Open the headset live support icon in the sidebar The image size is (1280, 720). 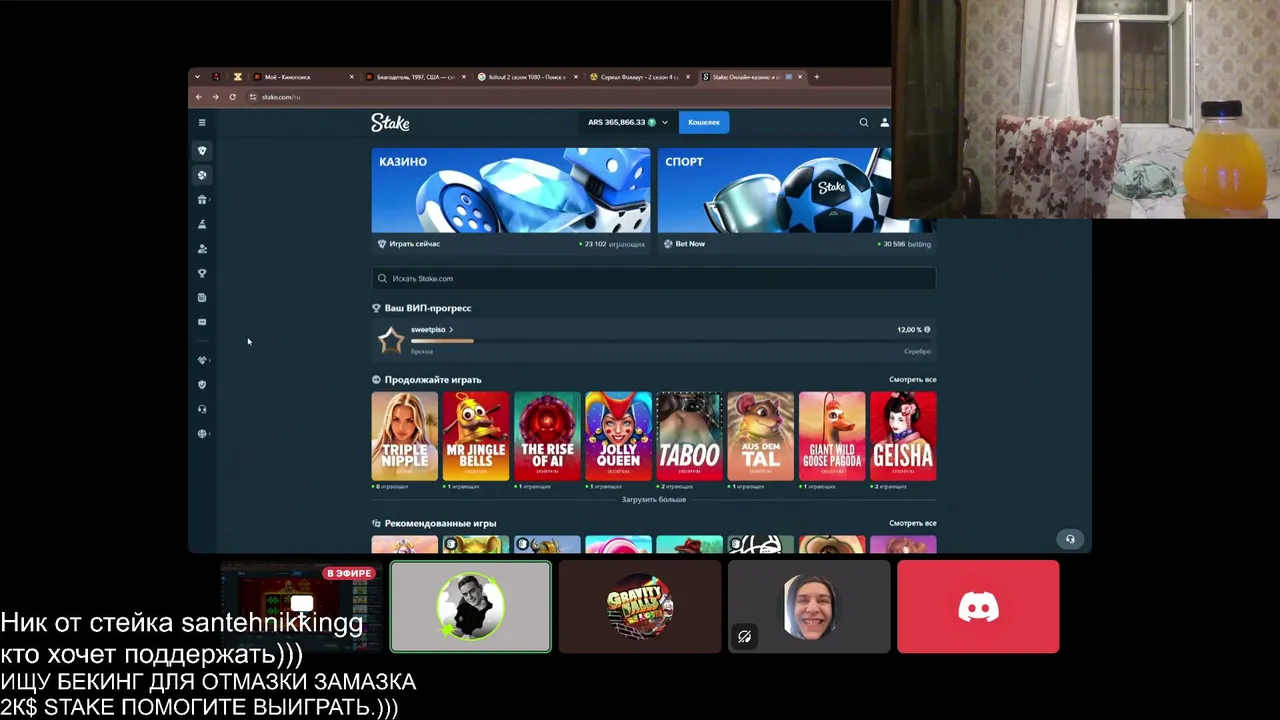pos(202,409)
